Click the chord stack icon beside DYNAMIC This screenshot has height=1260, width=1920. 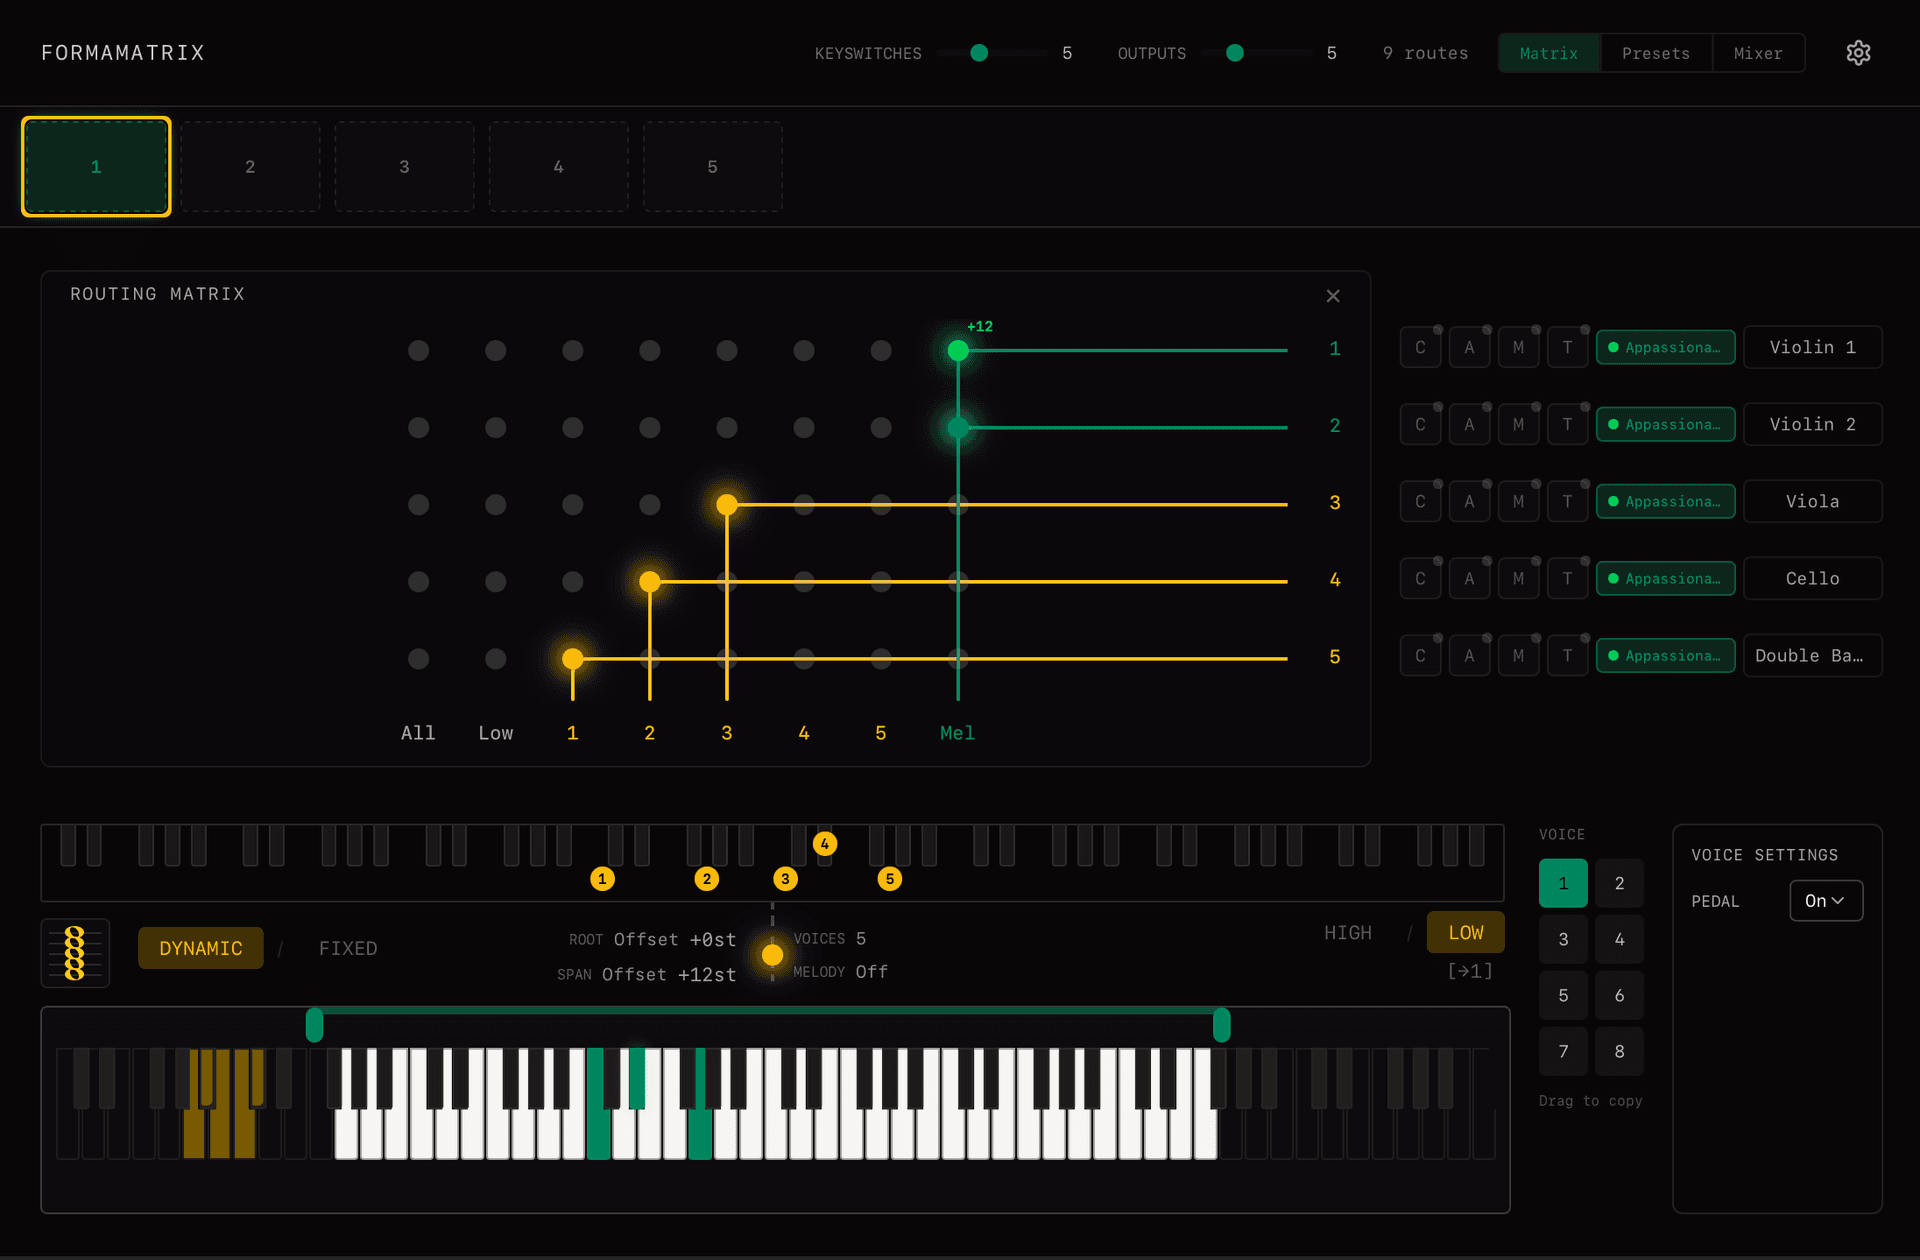click(75, 952)
